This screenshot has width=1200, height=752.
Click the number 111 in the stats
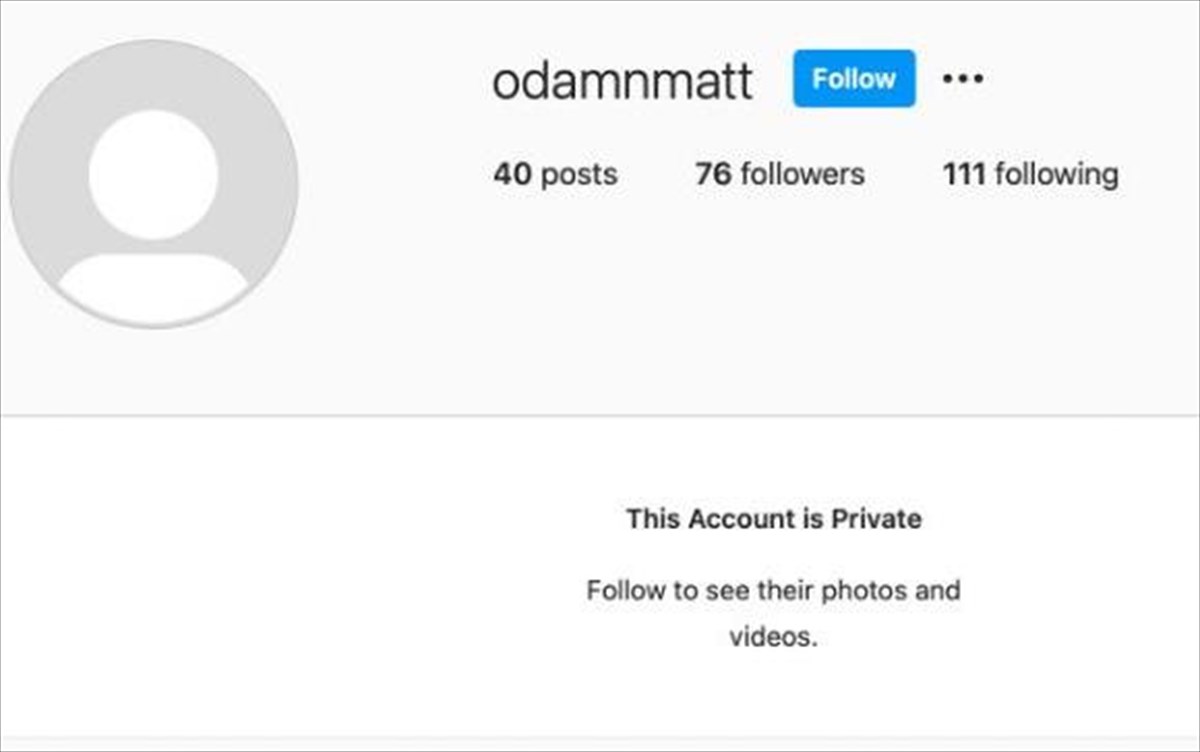(964, 174)
